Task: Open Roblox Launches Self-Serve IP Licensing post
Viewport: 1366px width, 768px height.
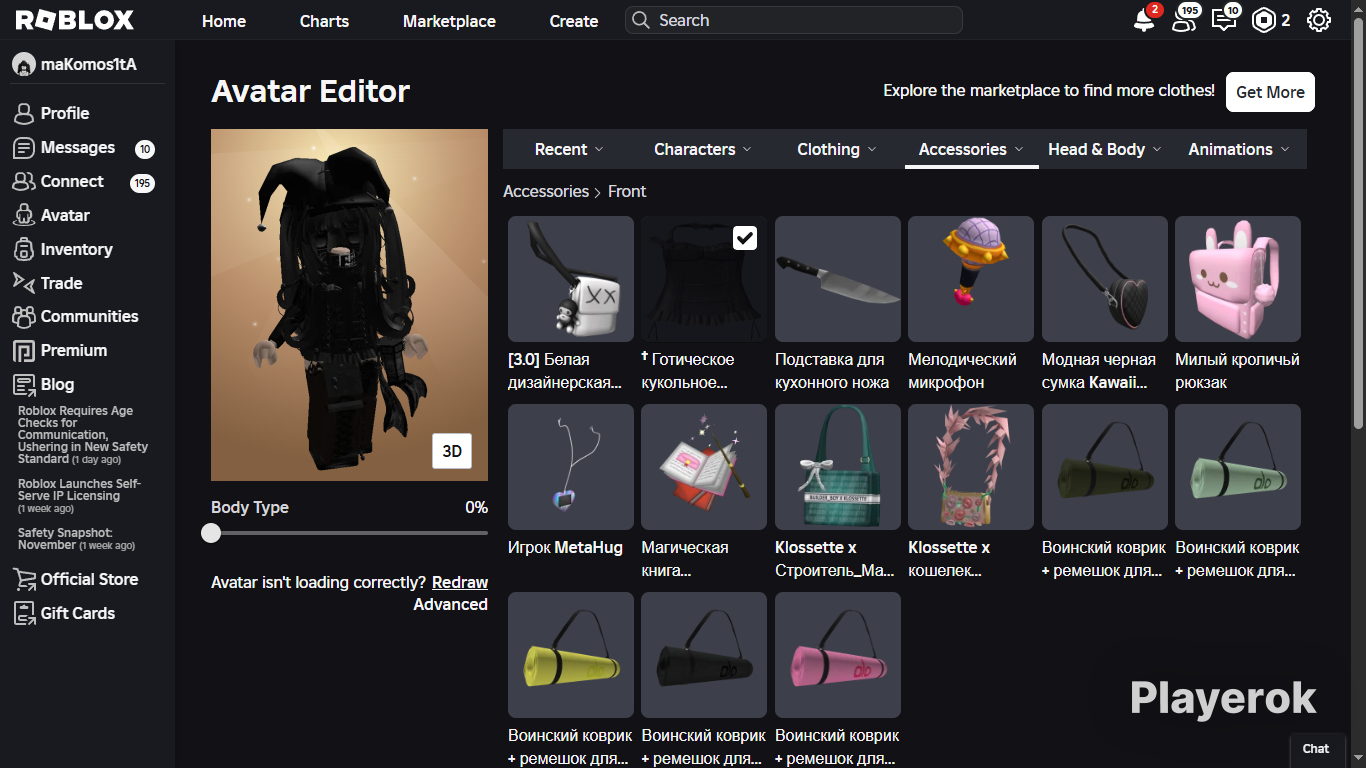Action: point(80,495)
